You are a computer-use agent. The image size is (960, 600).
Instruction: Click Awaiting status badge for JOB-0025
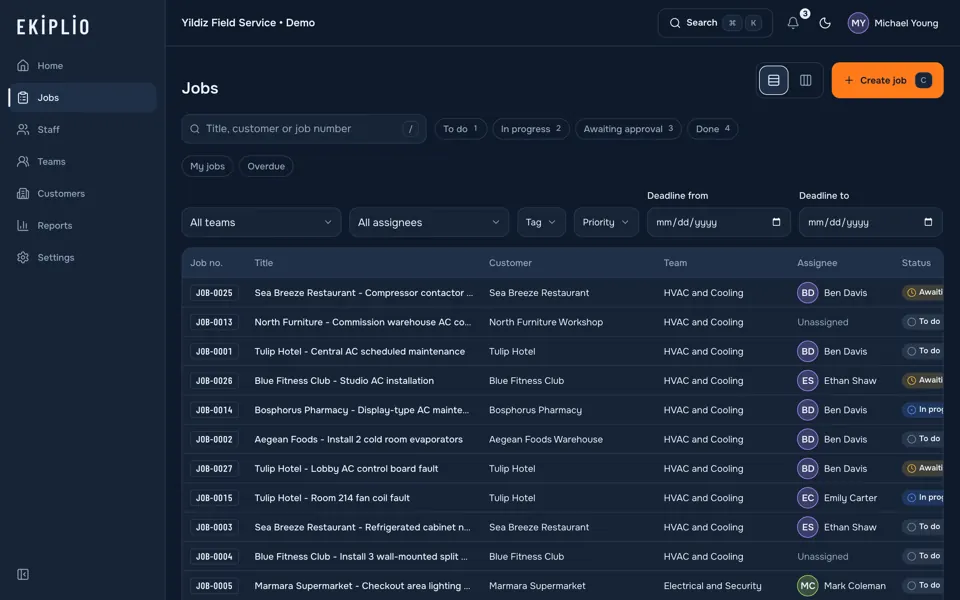coord(923,293)
